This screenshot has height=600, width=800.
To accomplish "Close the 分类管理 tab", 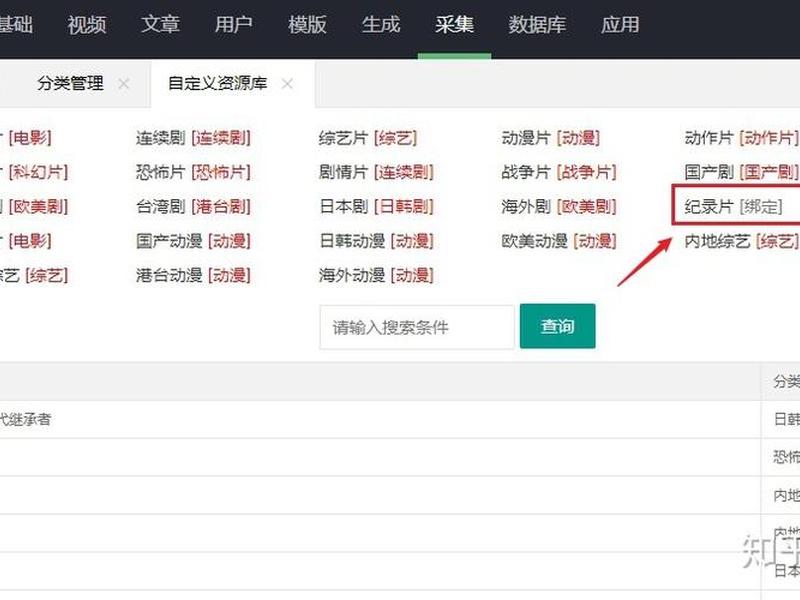I will tap(123, 84).
